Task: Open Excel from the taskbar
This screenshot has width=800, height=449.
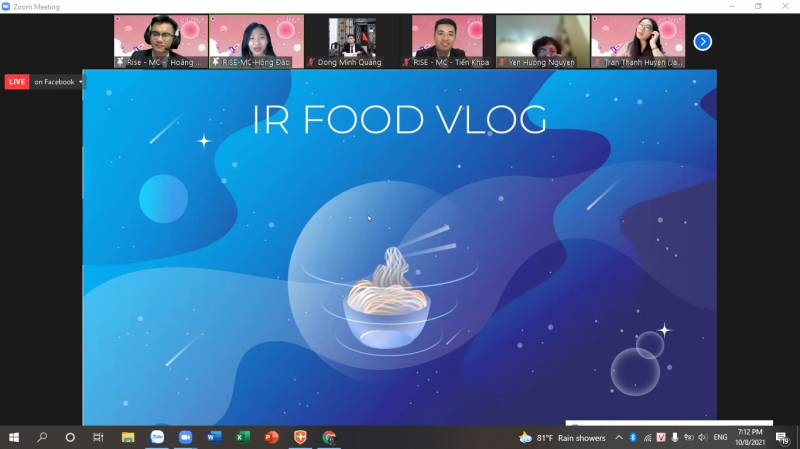Action: click(242, 437)
